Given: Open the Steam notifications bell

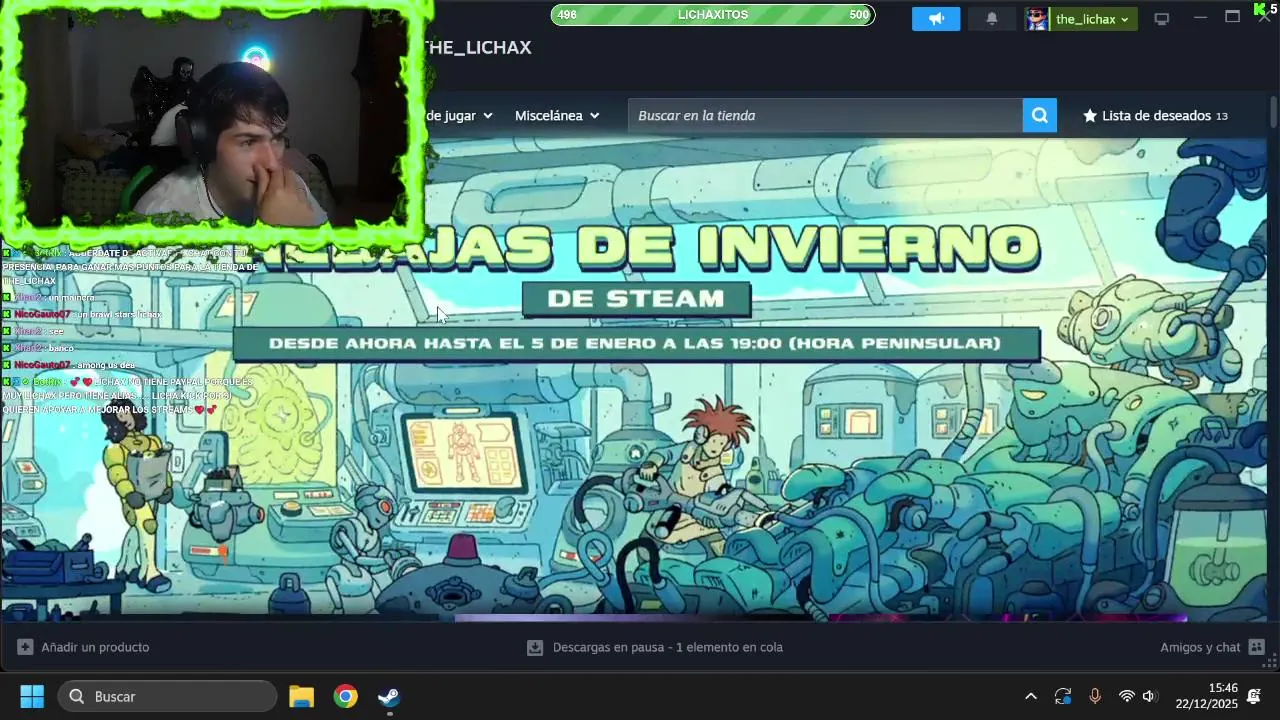Looking at the screenshot, I should tap(991, 19).
